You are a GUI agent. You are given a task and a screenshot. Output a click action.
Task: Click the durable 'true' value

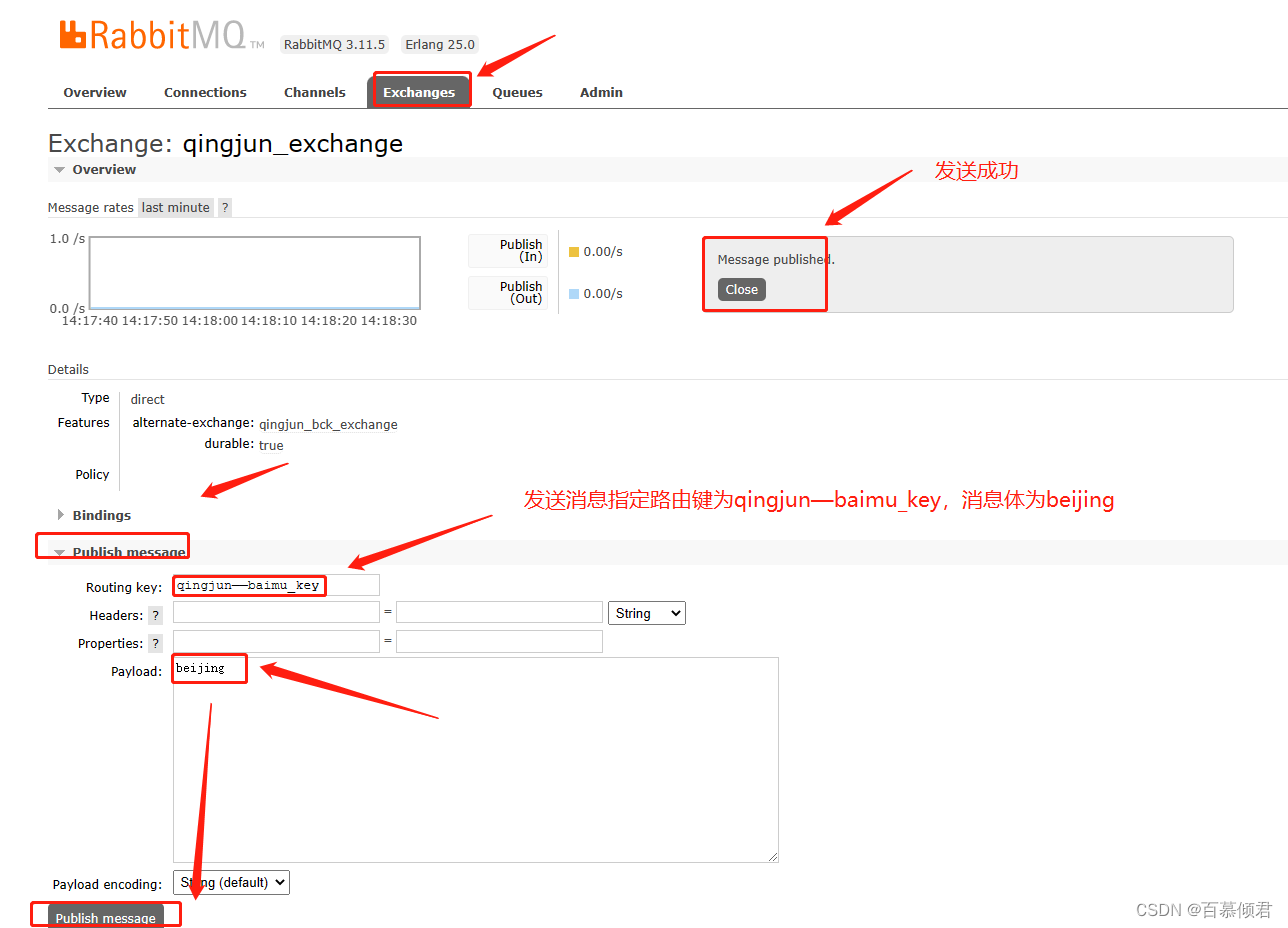(271, 445)
